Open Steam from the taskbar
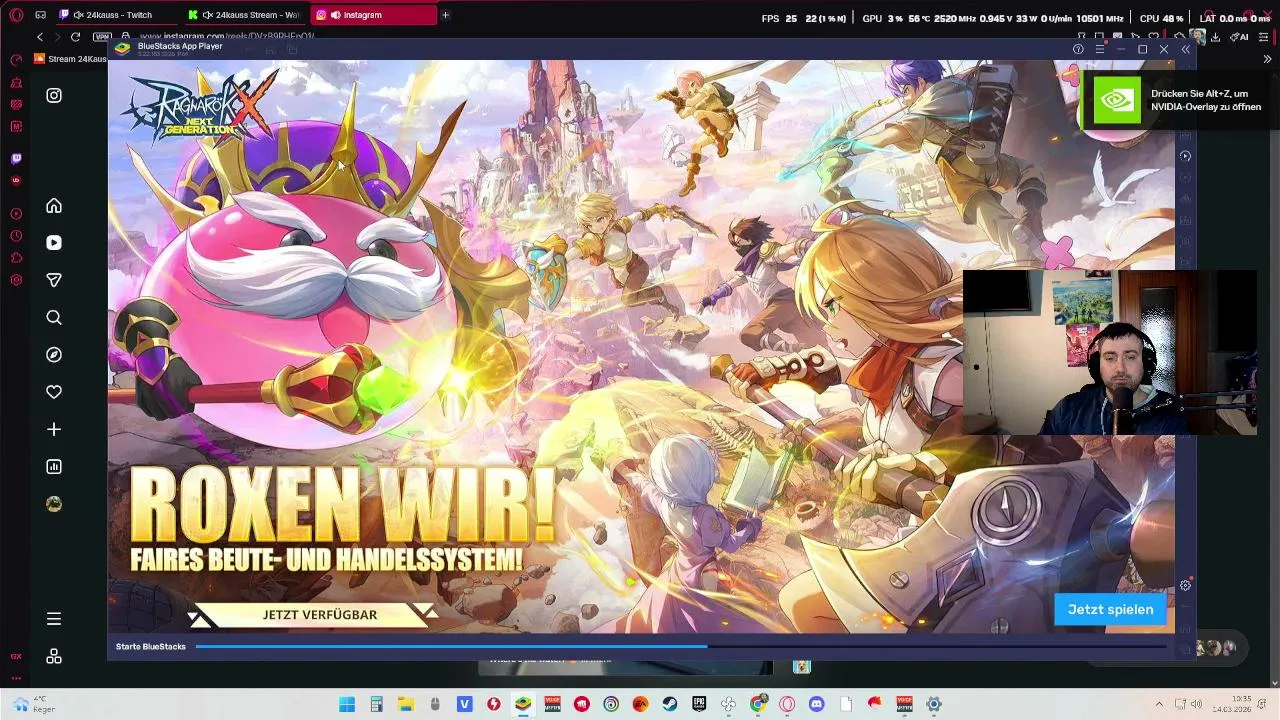This screenshot has height=720, width=1280. [x=670, y=704]
